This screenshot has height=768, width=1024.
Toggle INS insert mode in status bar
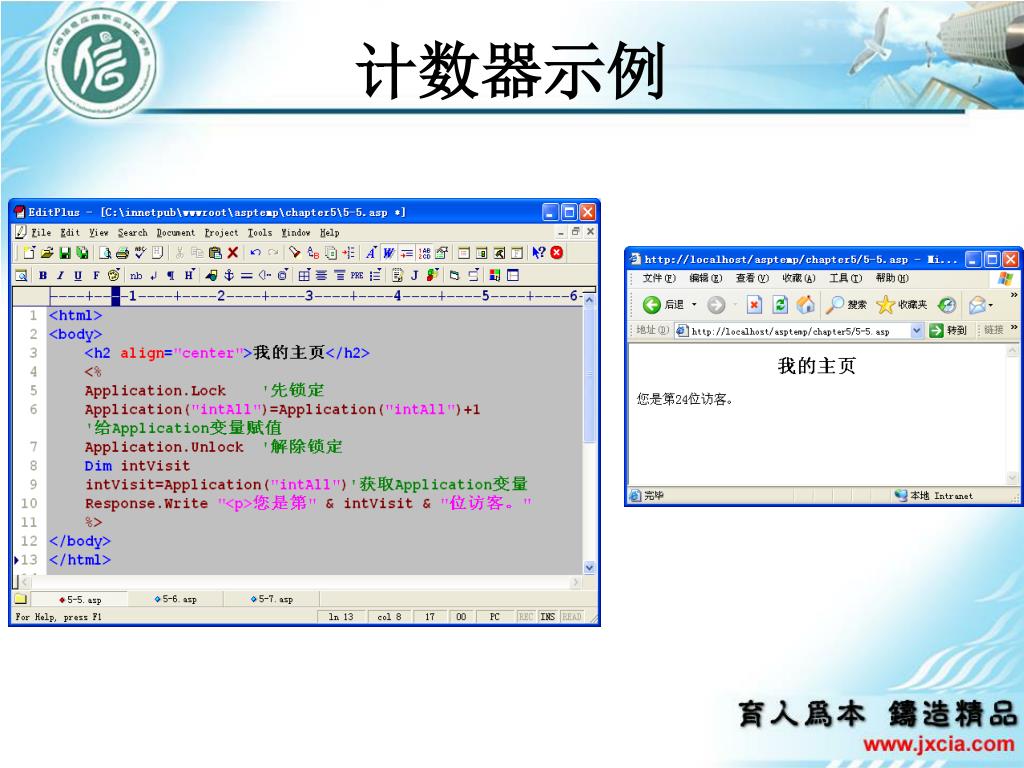(547, 616)
